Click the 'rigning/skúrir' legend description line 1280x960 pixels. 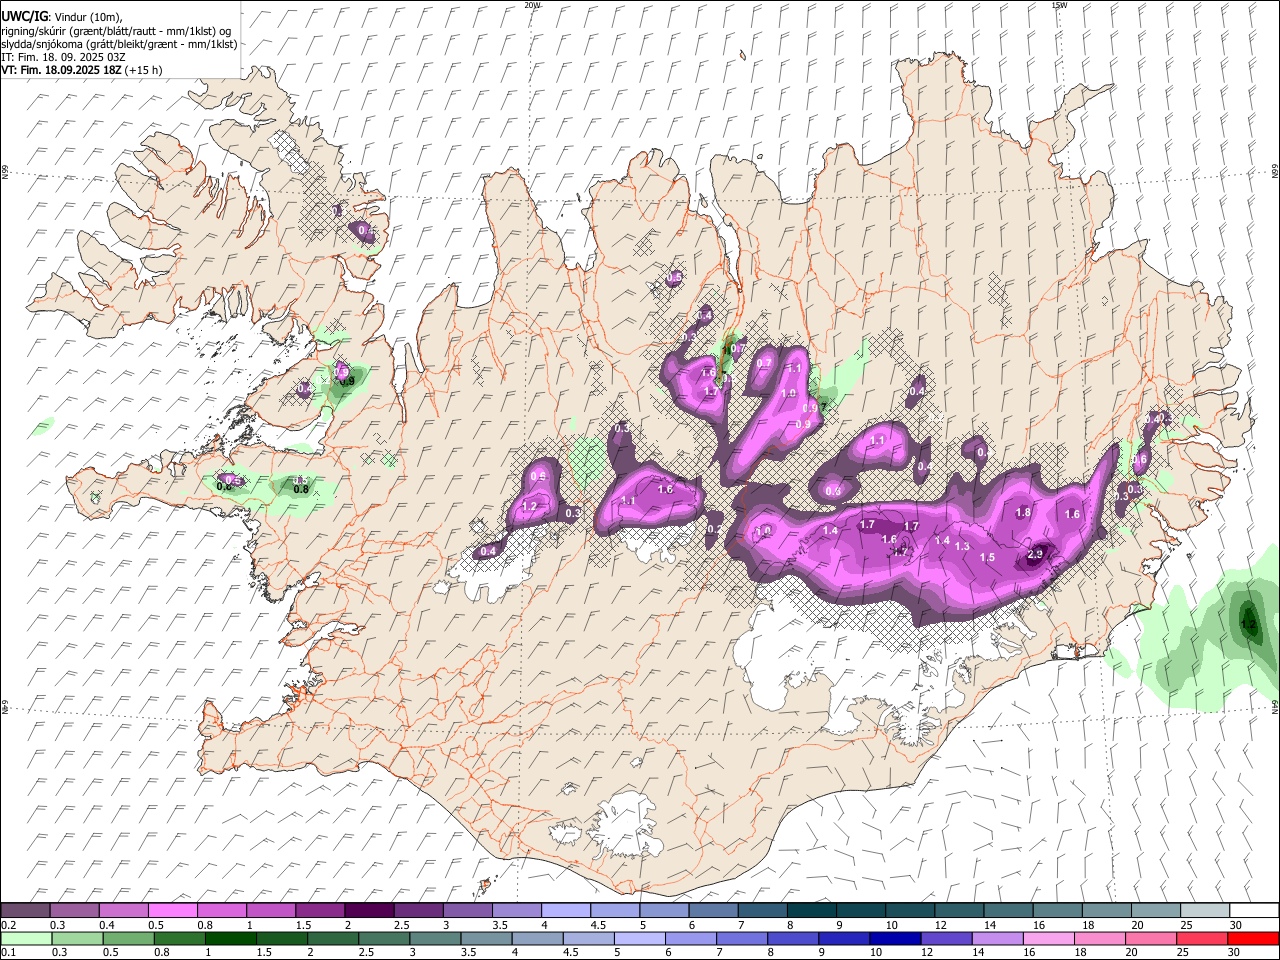tap(116, 31)
